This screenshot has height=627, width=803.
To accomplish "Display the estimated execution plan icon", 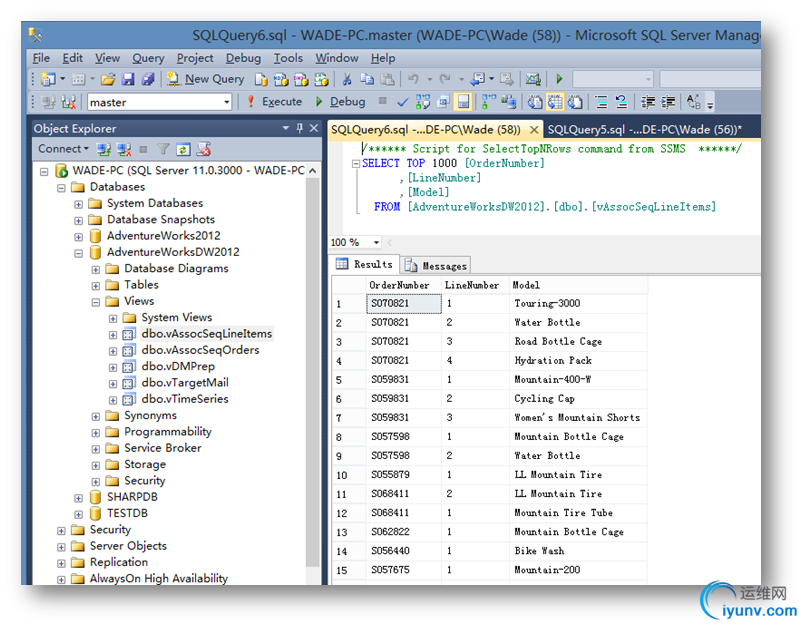I will click(423, 102).
